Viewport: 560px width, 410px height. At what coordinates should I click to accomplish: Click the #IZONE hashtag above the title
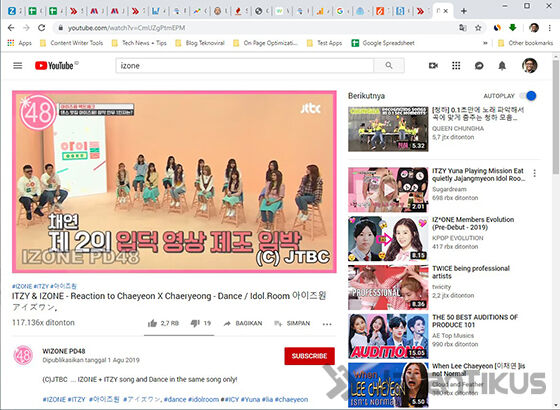(22, 286)
